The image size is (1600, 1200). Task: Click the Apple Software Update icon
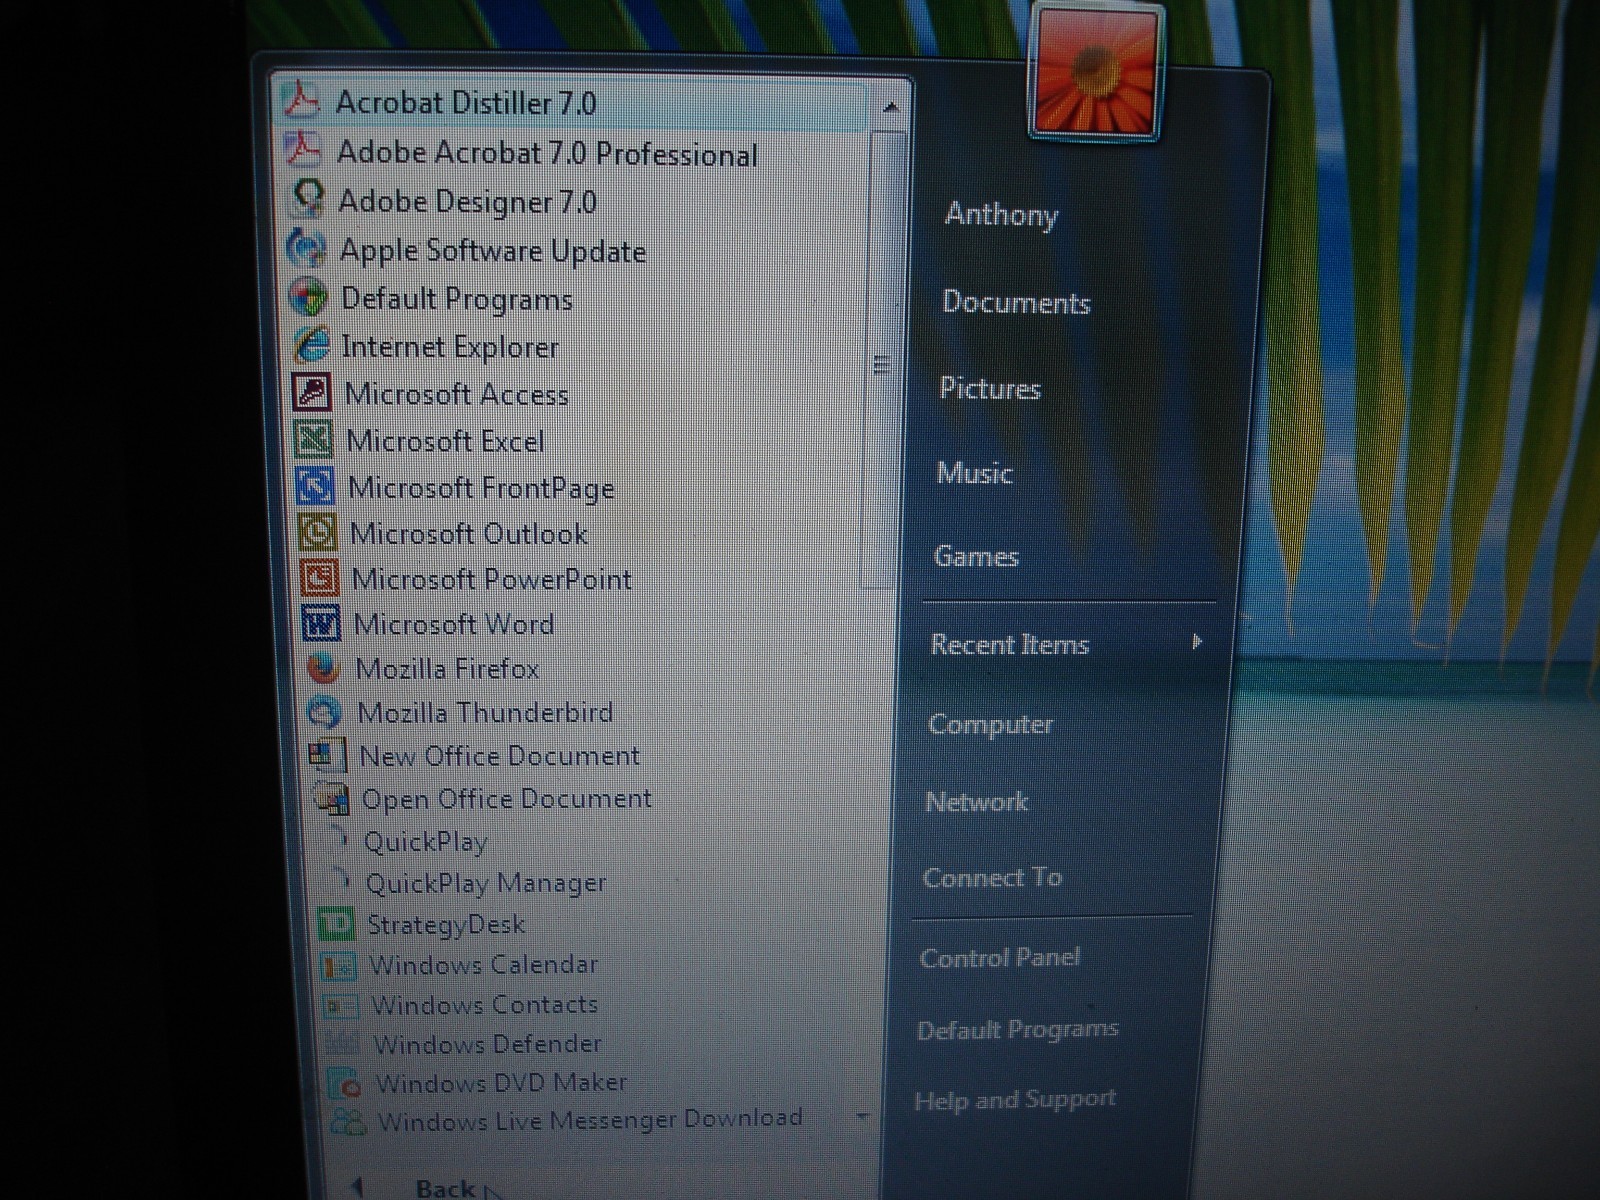coord(306,247)
